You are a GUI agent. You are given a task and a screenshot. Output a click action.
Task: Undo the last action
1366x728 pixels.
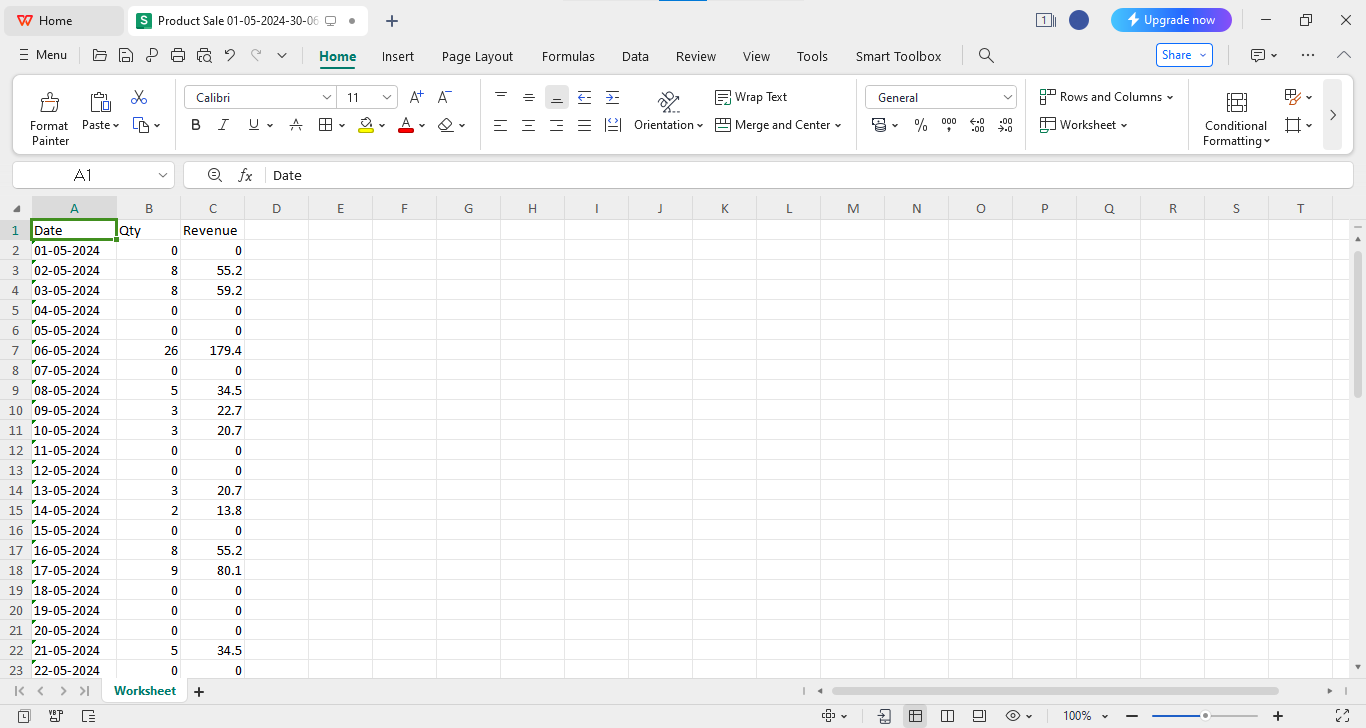230,56
